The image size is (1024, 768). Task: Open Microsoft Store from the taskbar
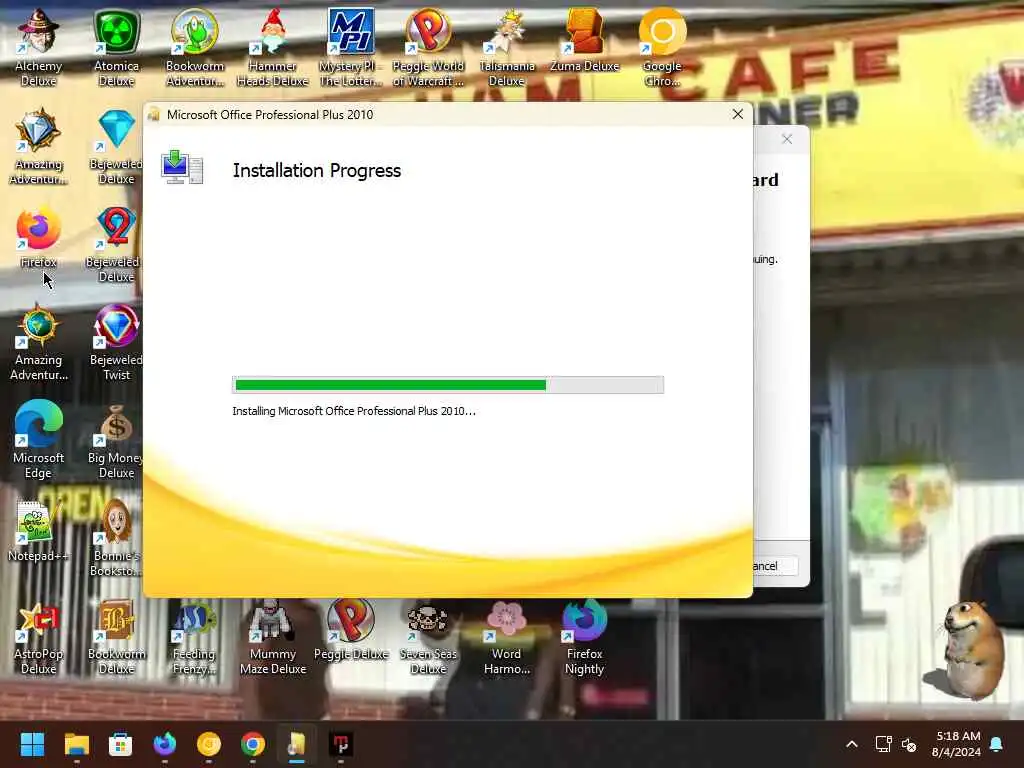click(x=120, y=744)
